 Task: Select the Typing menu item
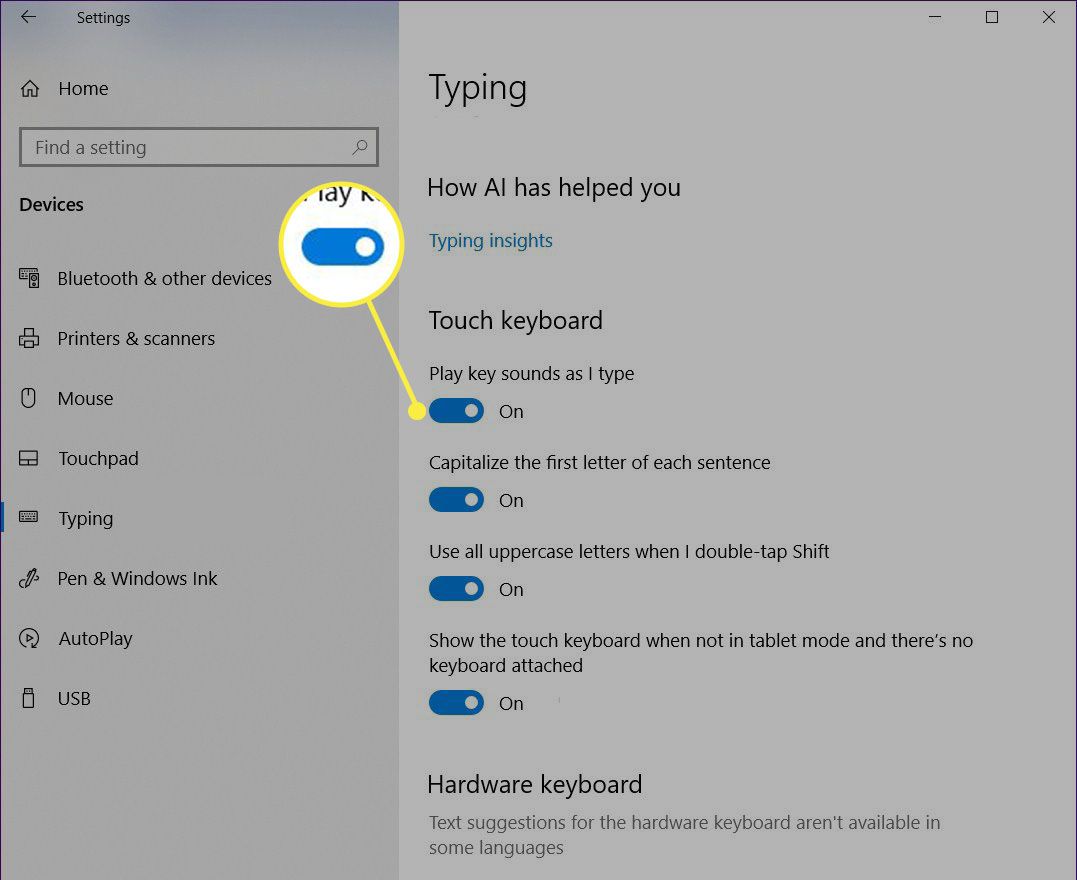pos(86,518)
